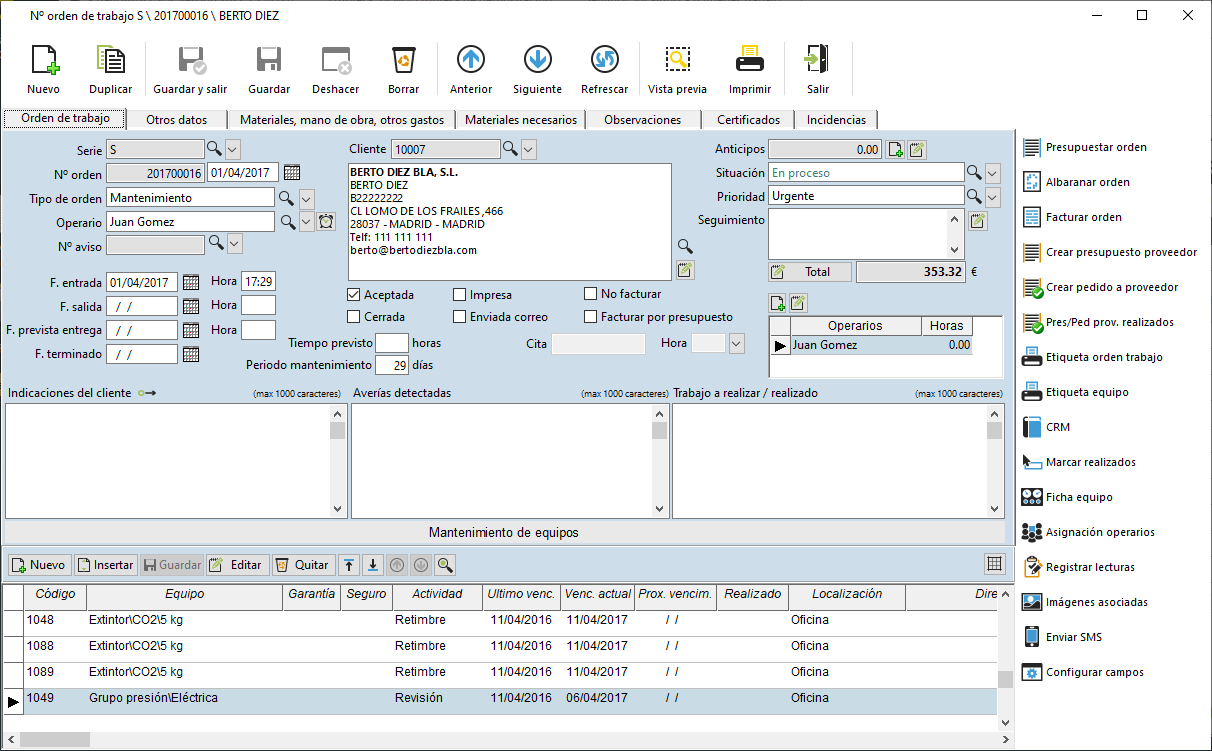Screen dimensions: 1212x751
Task: Toggle grid layout icon above equipment table
Action: 995,564
